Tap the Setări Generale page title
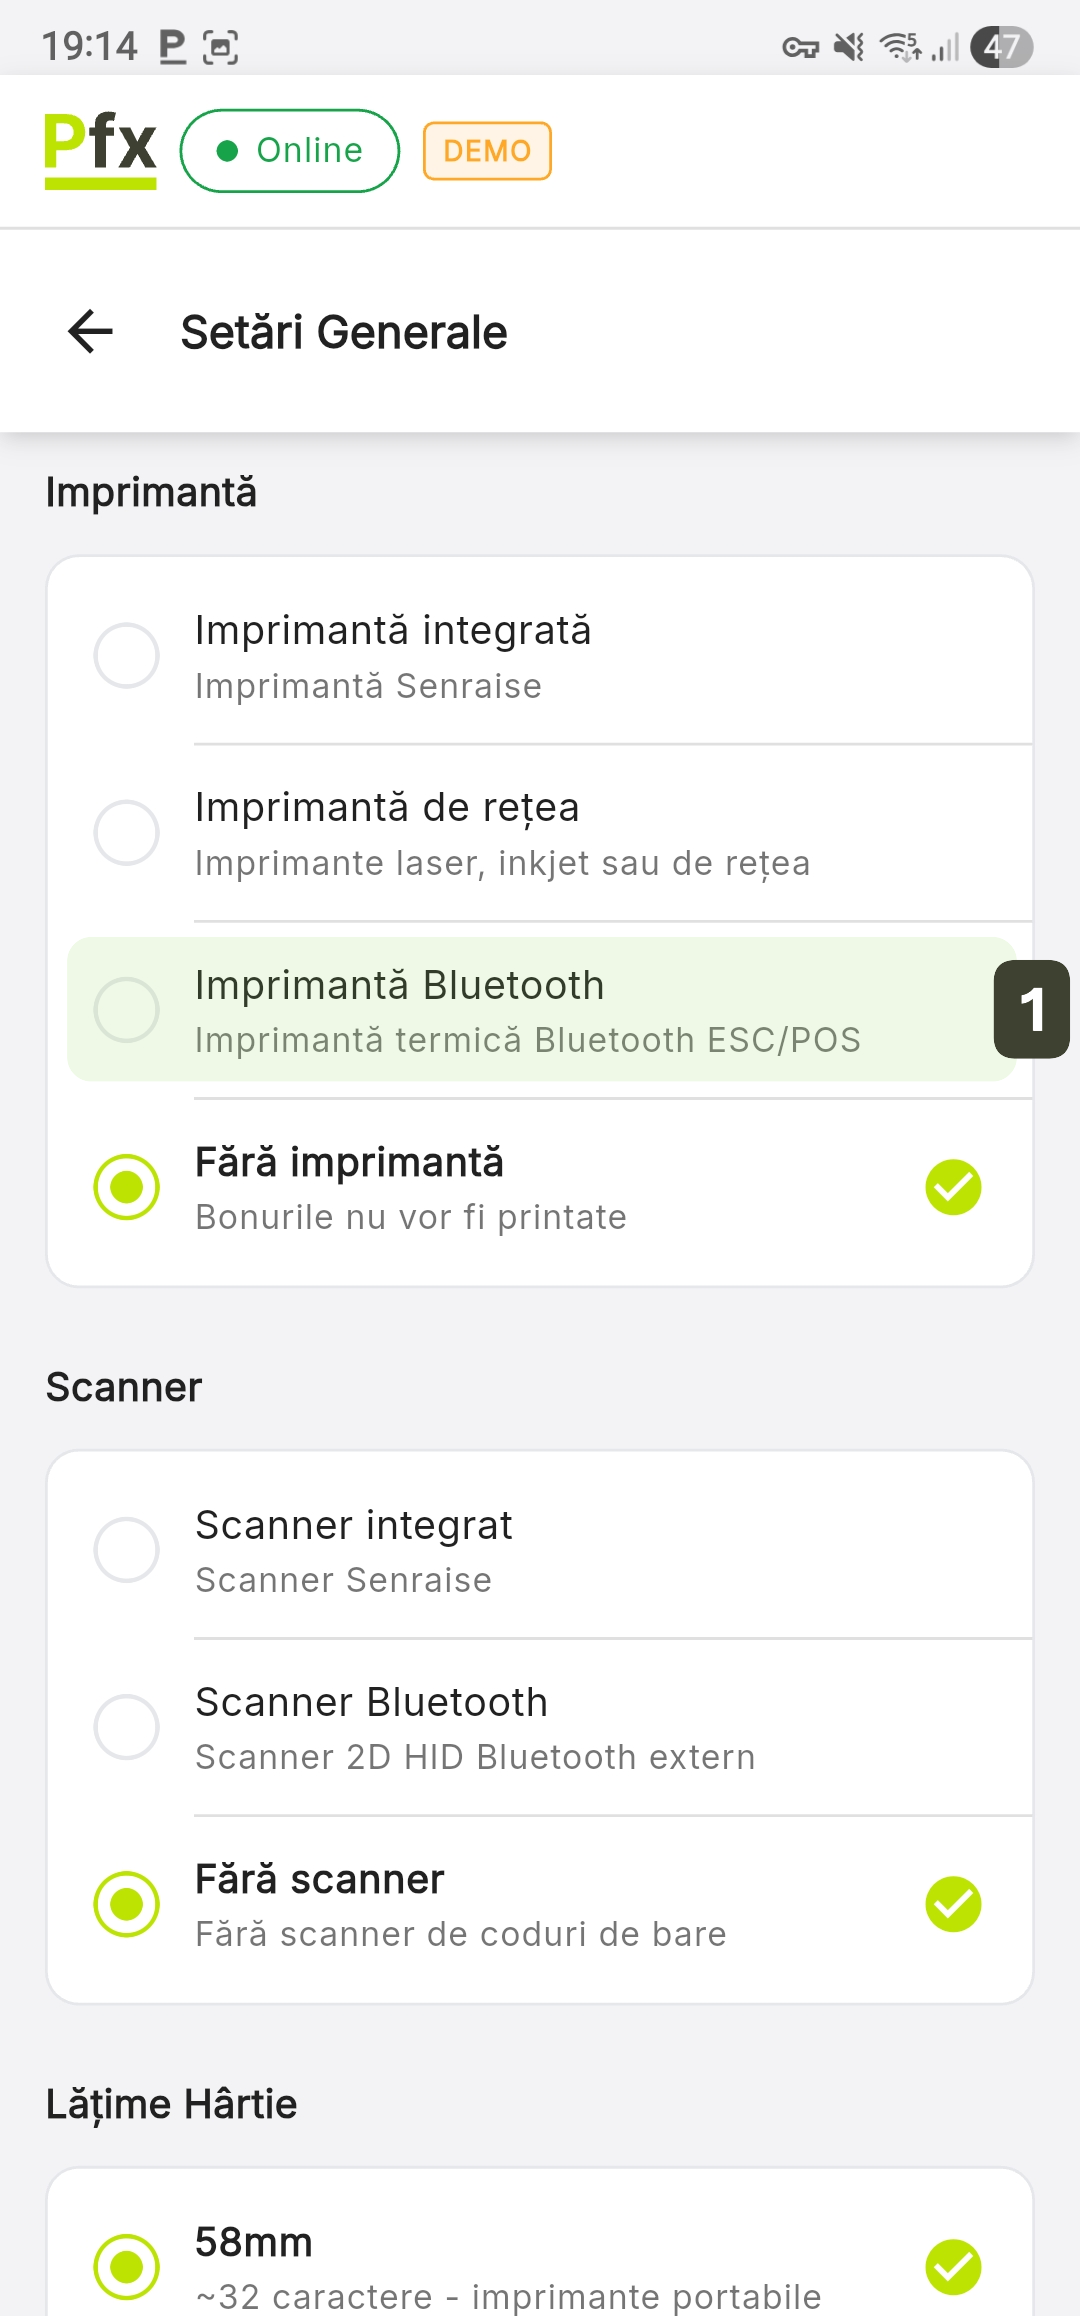 pyautogui.click(x=344, y=332)
